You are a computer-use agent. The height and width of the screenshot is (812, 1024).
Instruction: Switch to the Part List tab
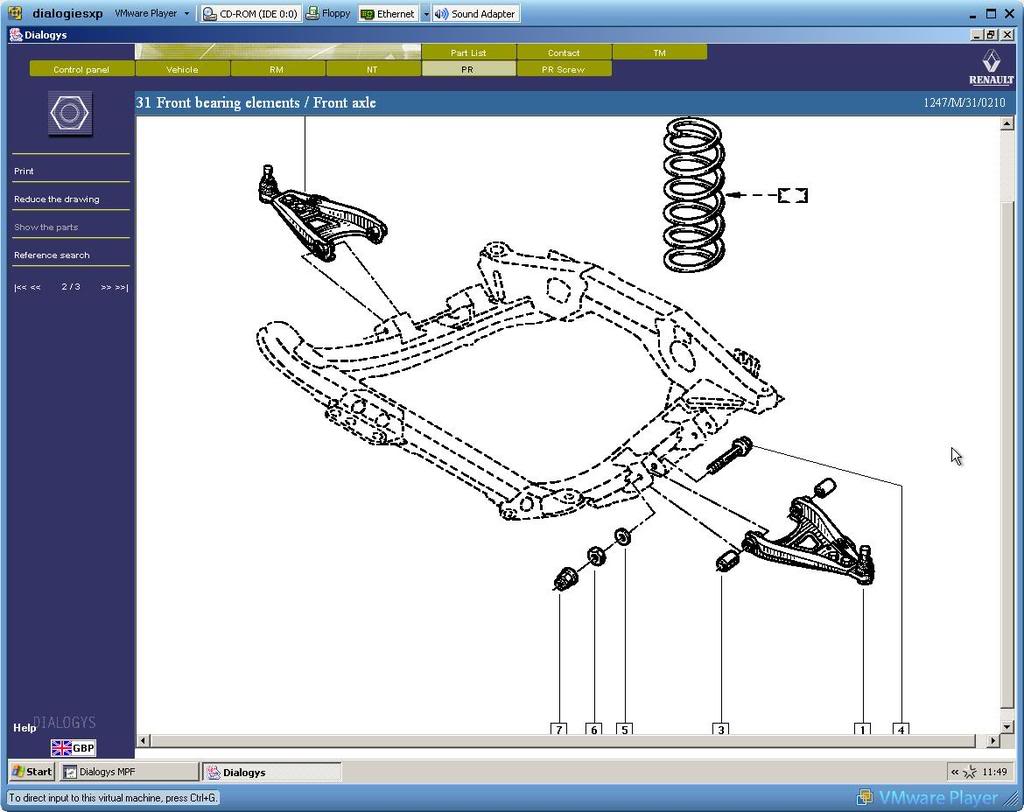468,53
